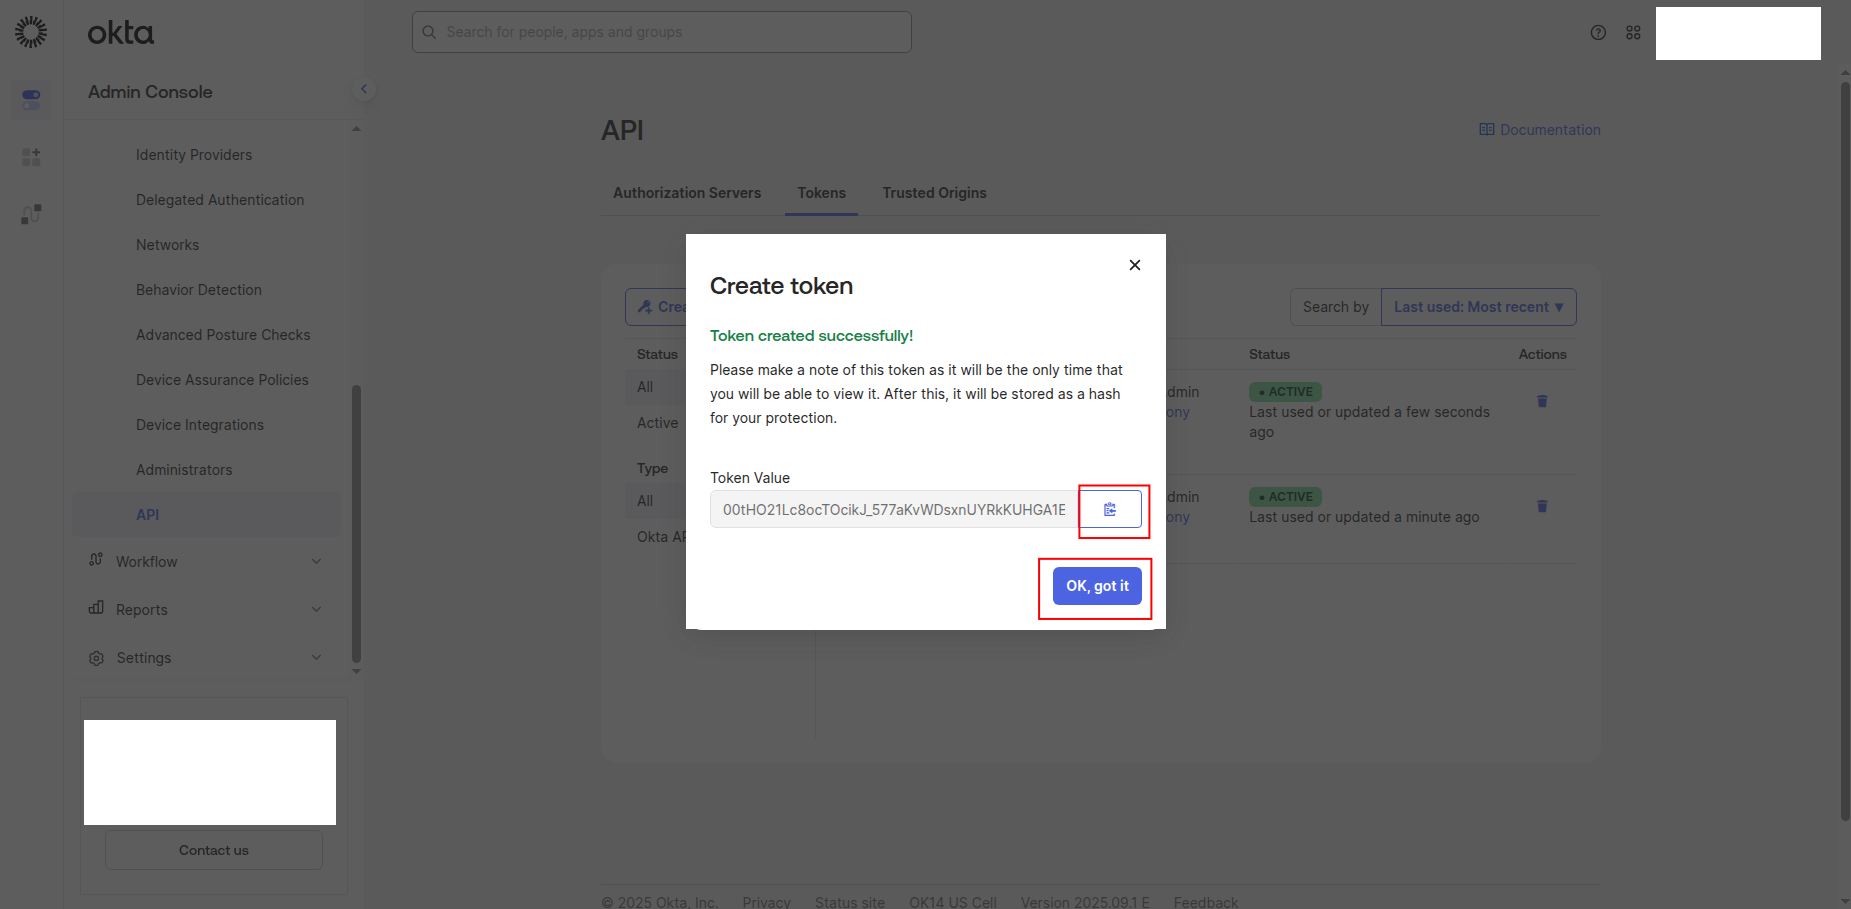Switch to Authorization Servers tab
The image size is (1851, 909).
(687, 193)
